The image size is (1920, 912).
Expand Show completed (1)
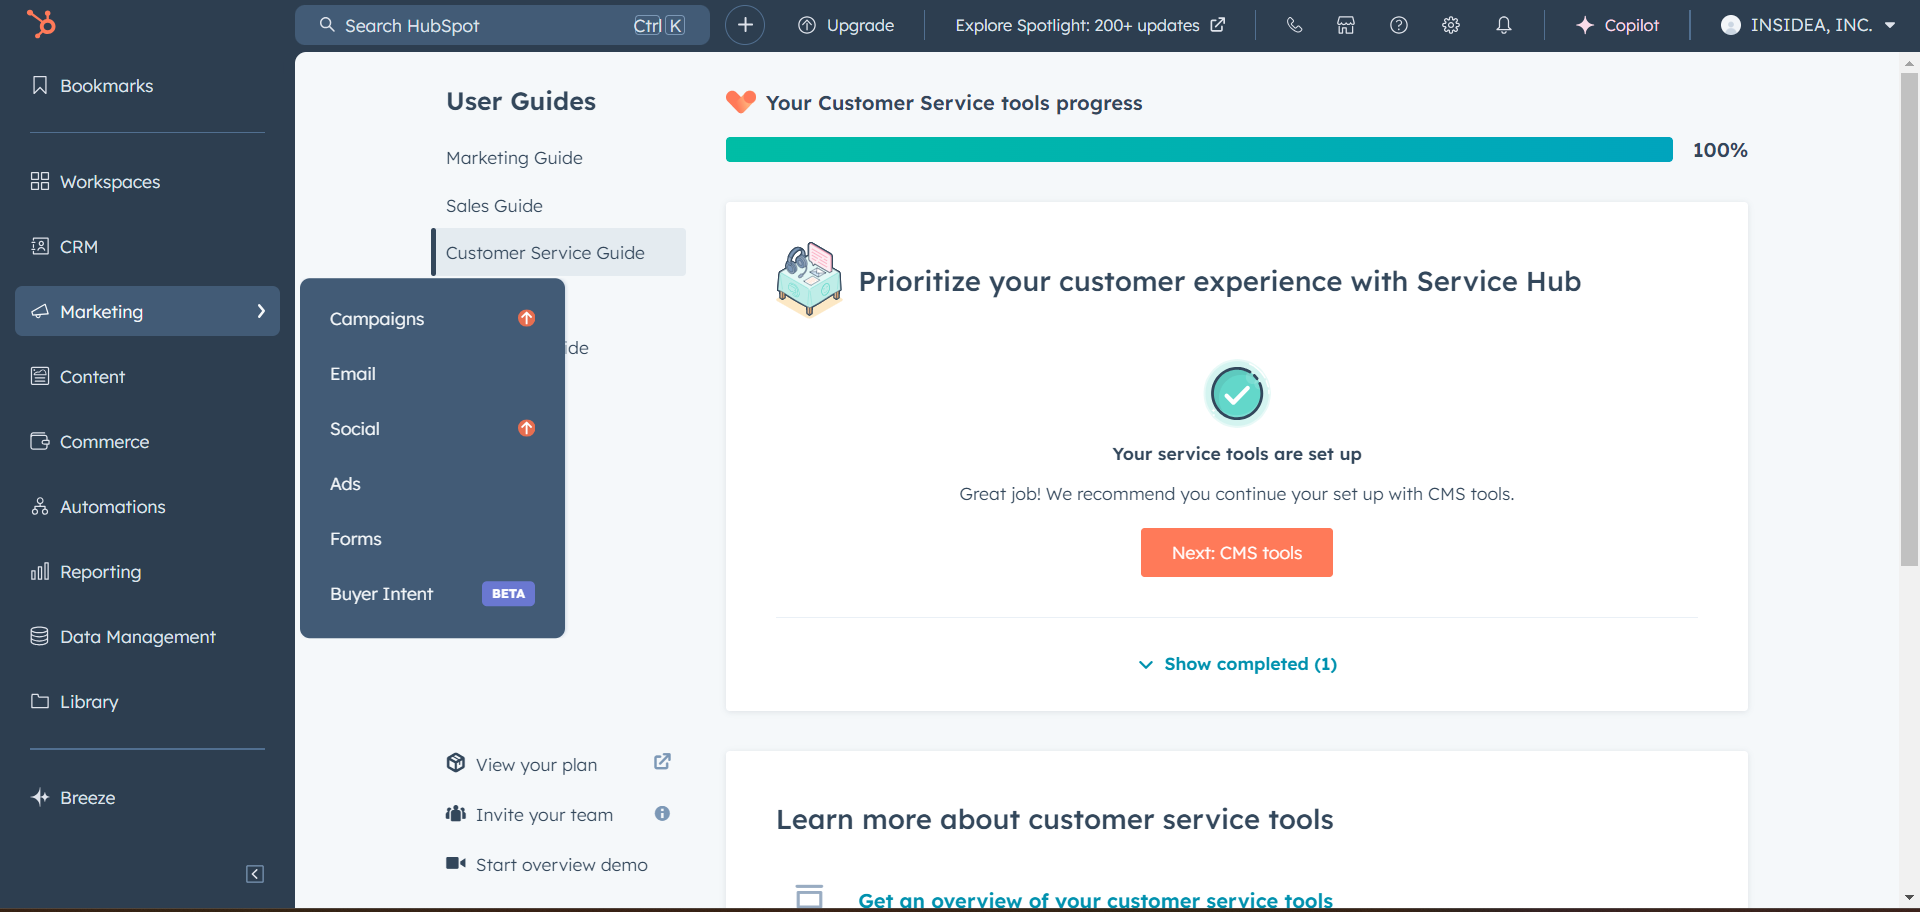pyautogui.click(x=1237, y=664)
